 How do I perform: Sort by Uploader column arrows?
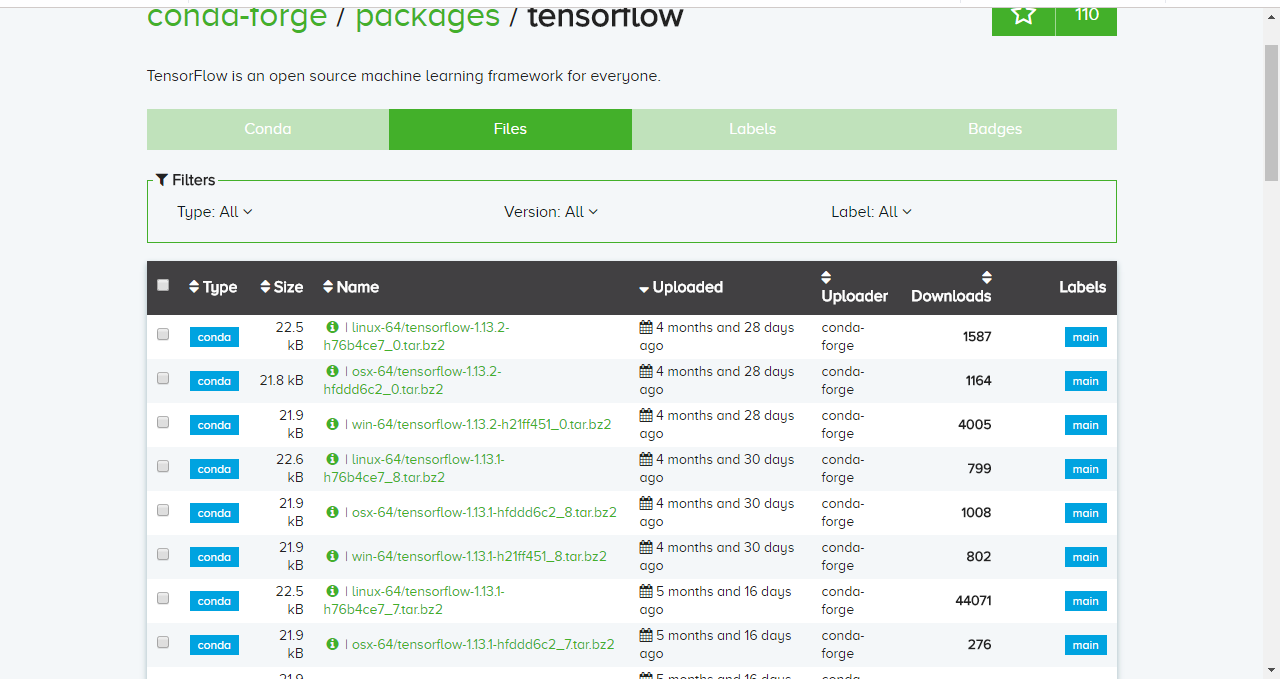(x=826, y=277)
